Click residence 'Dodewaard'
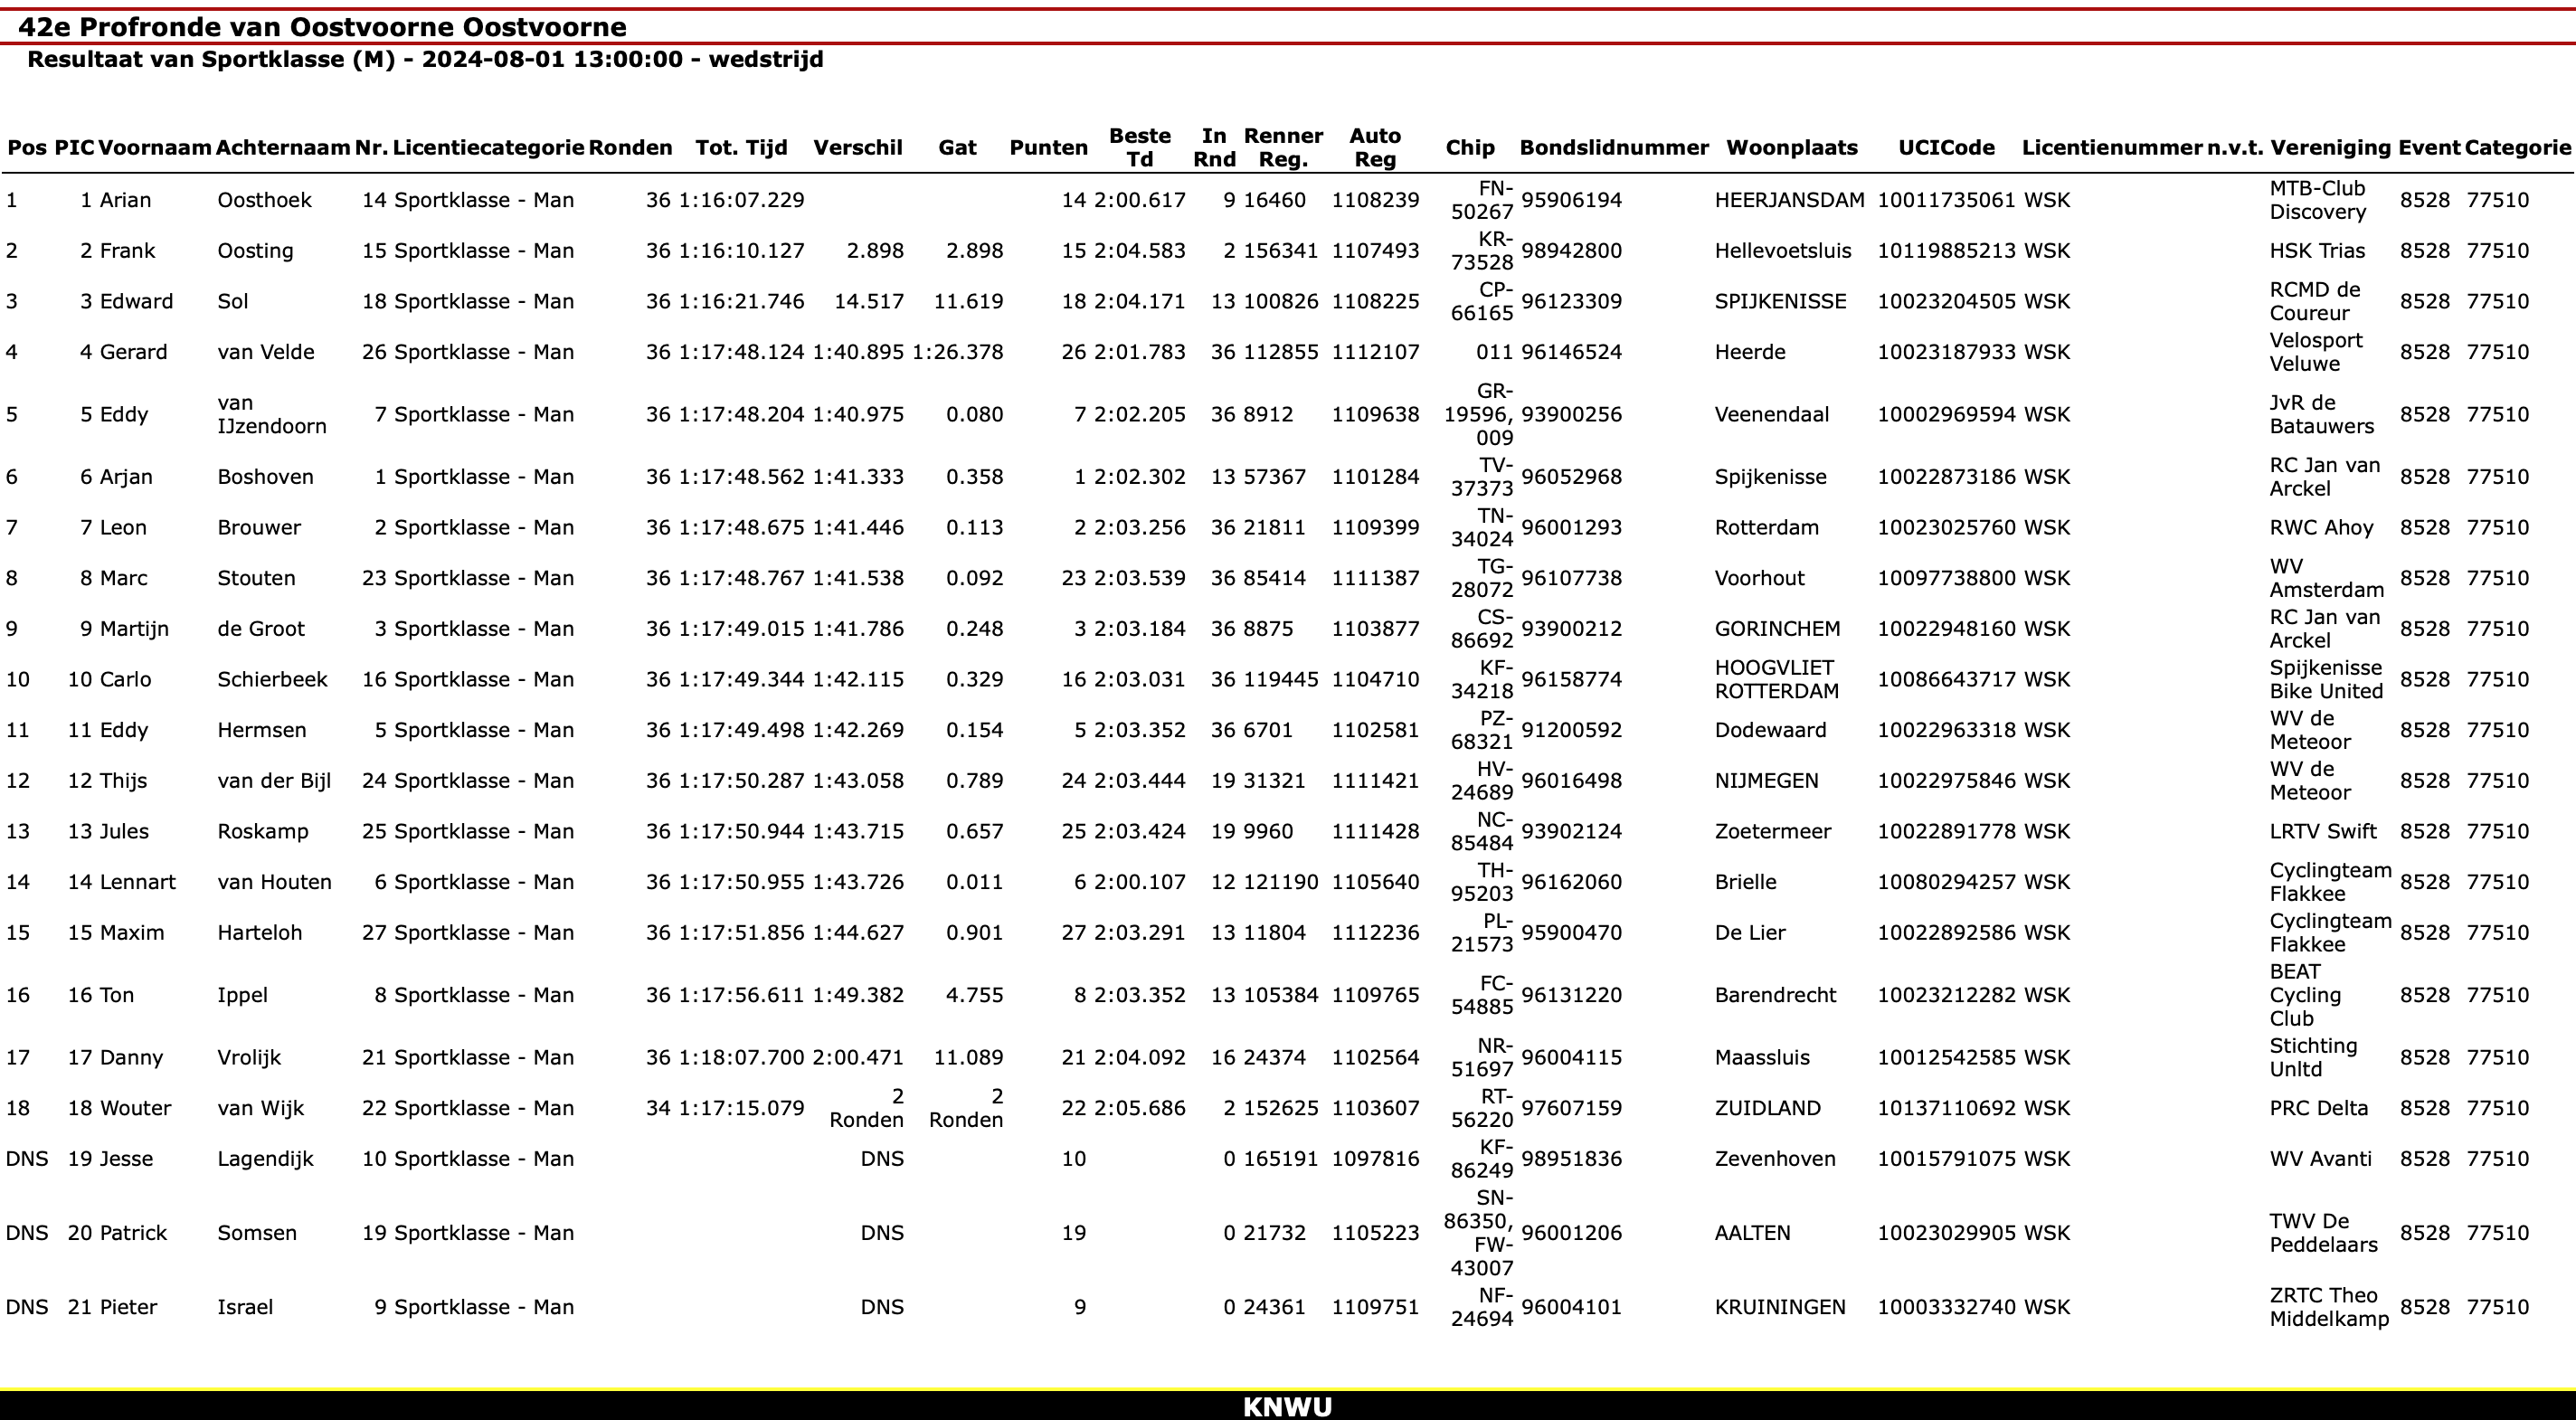This screenshot has width=2576, height=1420. [1770, 730]
